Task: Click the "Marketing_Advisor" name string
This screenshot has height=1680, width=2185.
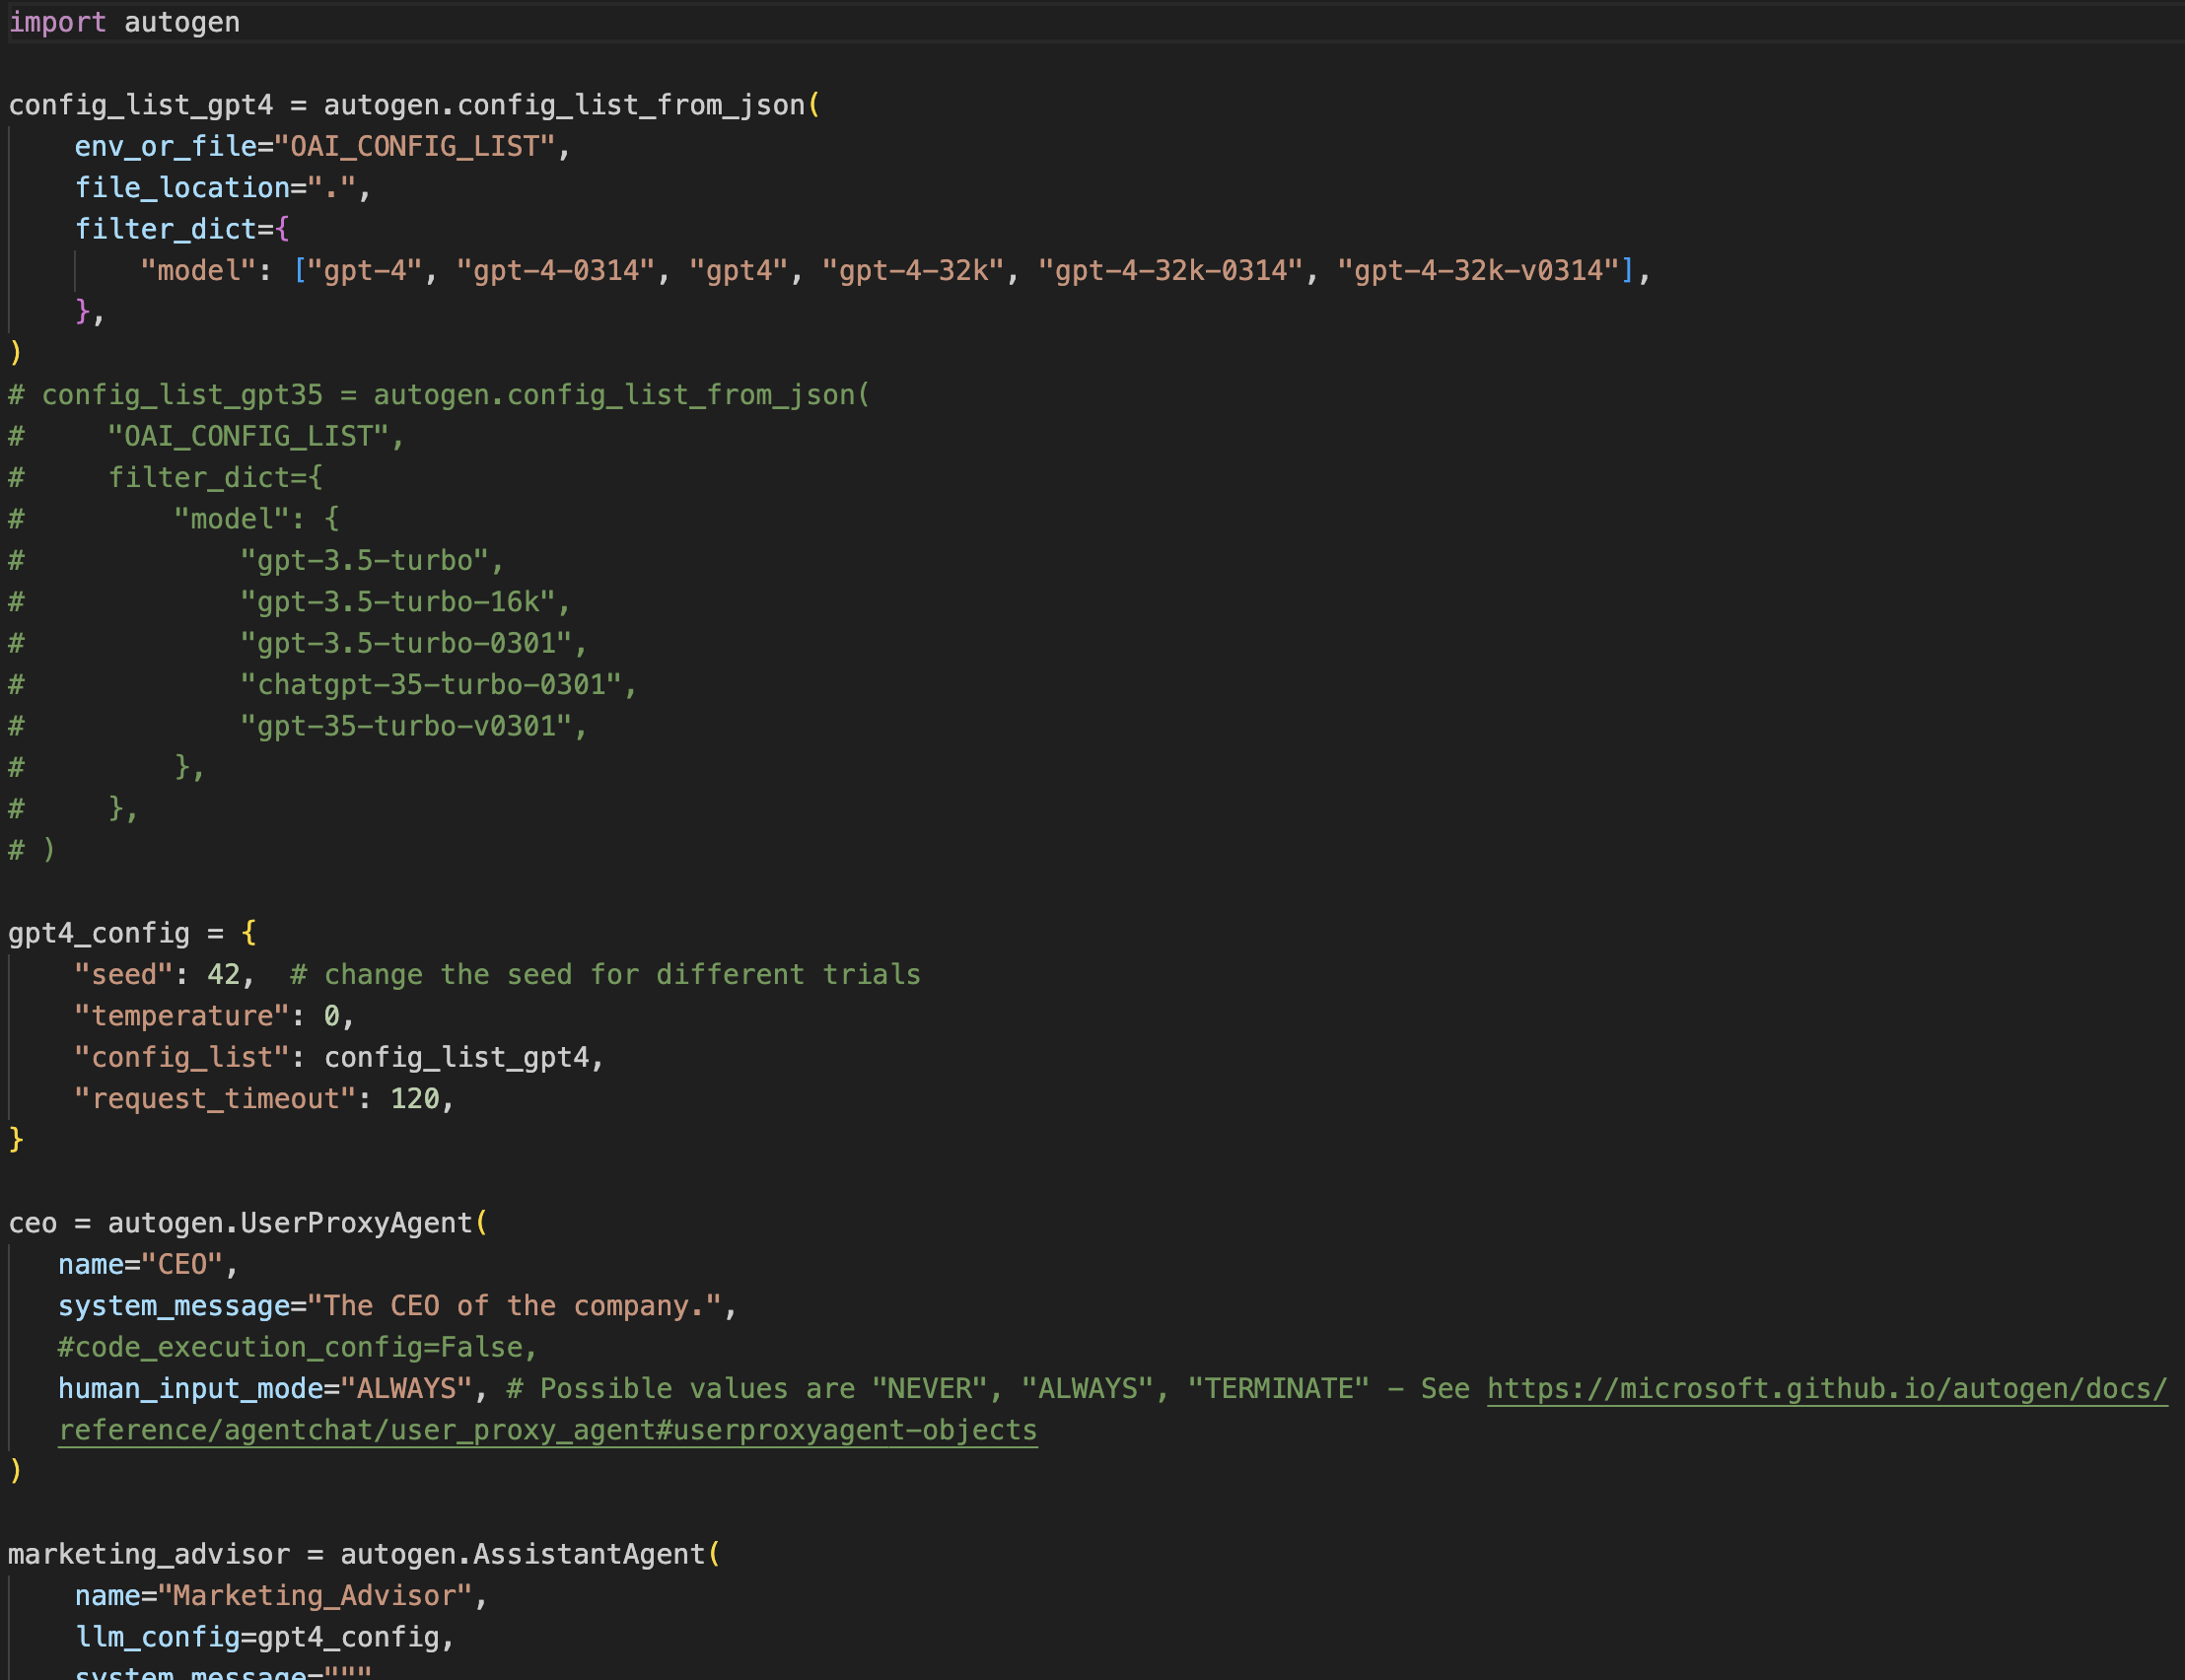Action: point(315,1596)
